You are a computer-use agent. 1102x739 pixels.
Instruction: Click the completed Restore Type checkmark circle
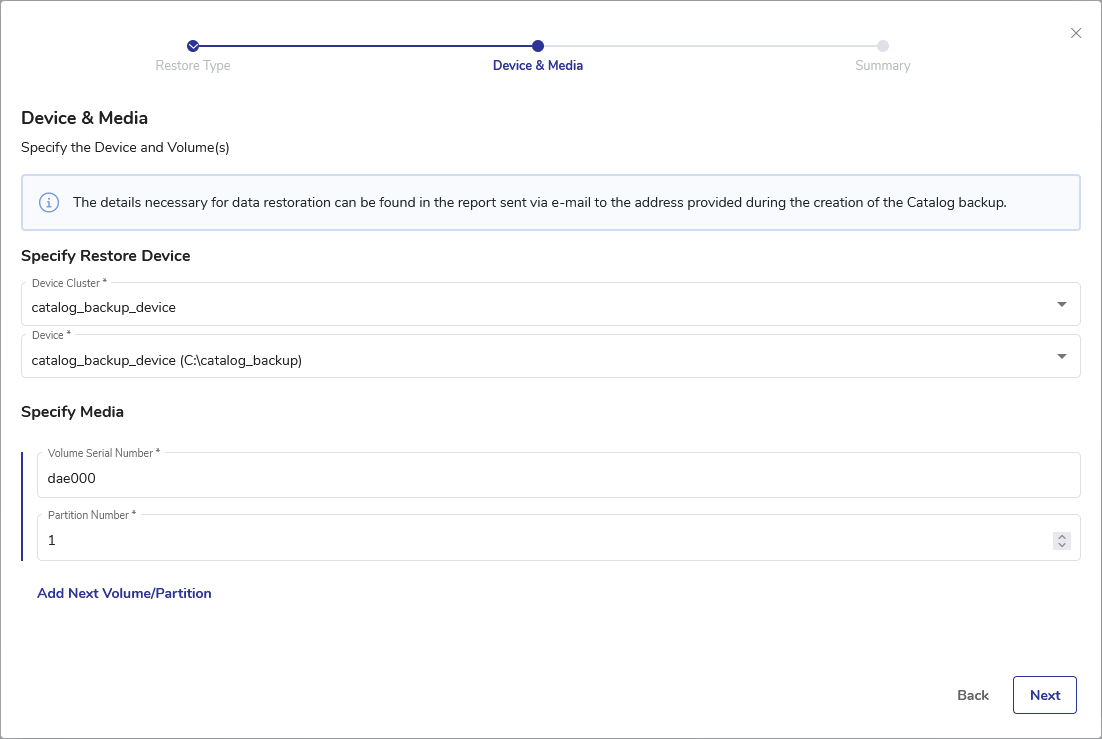pos(193,46)
